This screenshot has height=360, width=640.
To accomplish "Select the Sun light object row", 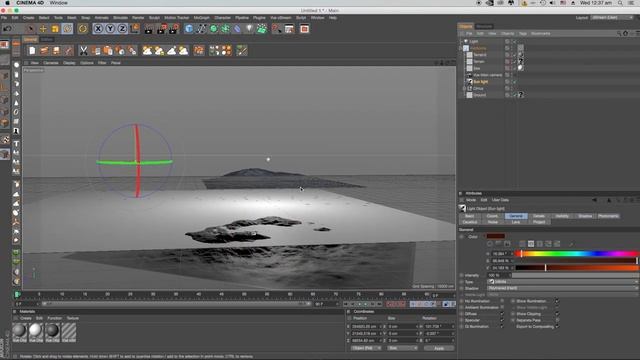I will (480, 82).
